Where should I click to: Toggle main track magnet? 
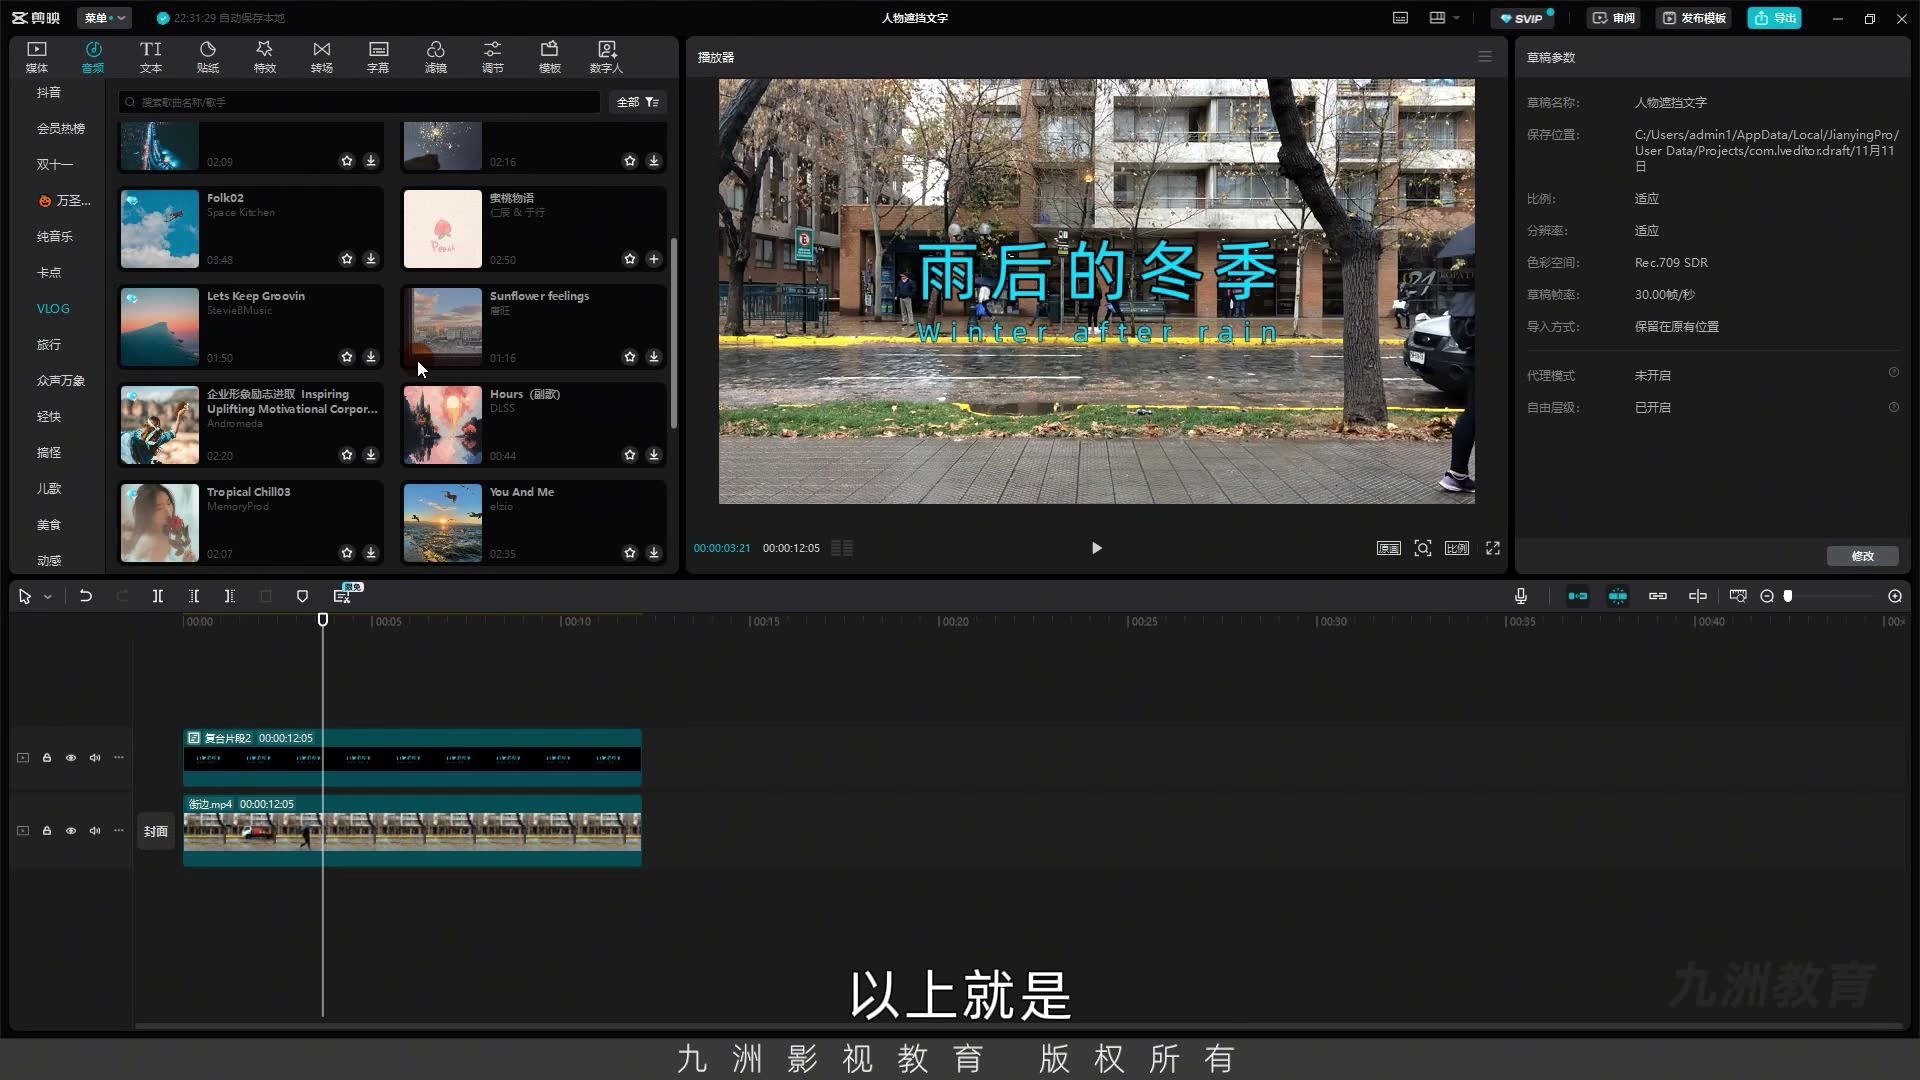pyautogui.click(x=1577, y=596)
